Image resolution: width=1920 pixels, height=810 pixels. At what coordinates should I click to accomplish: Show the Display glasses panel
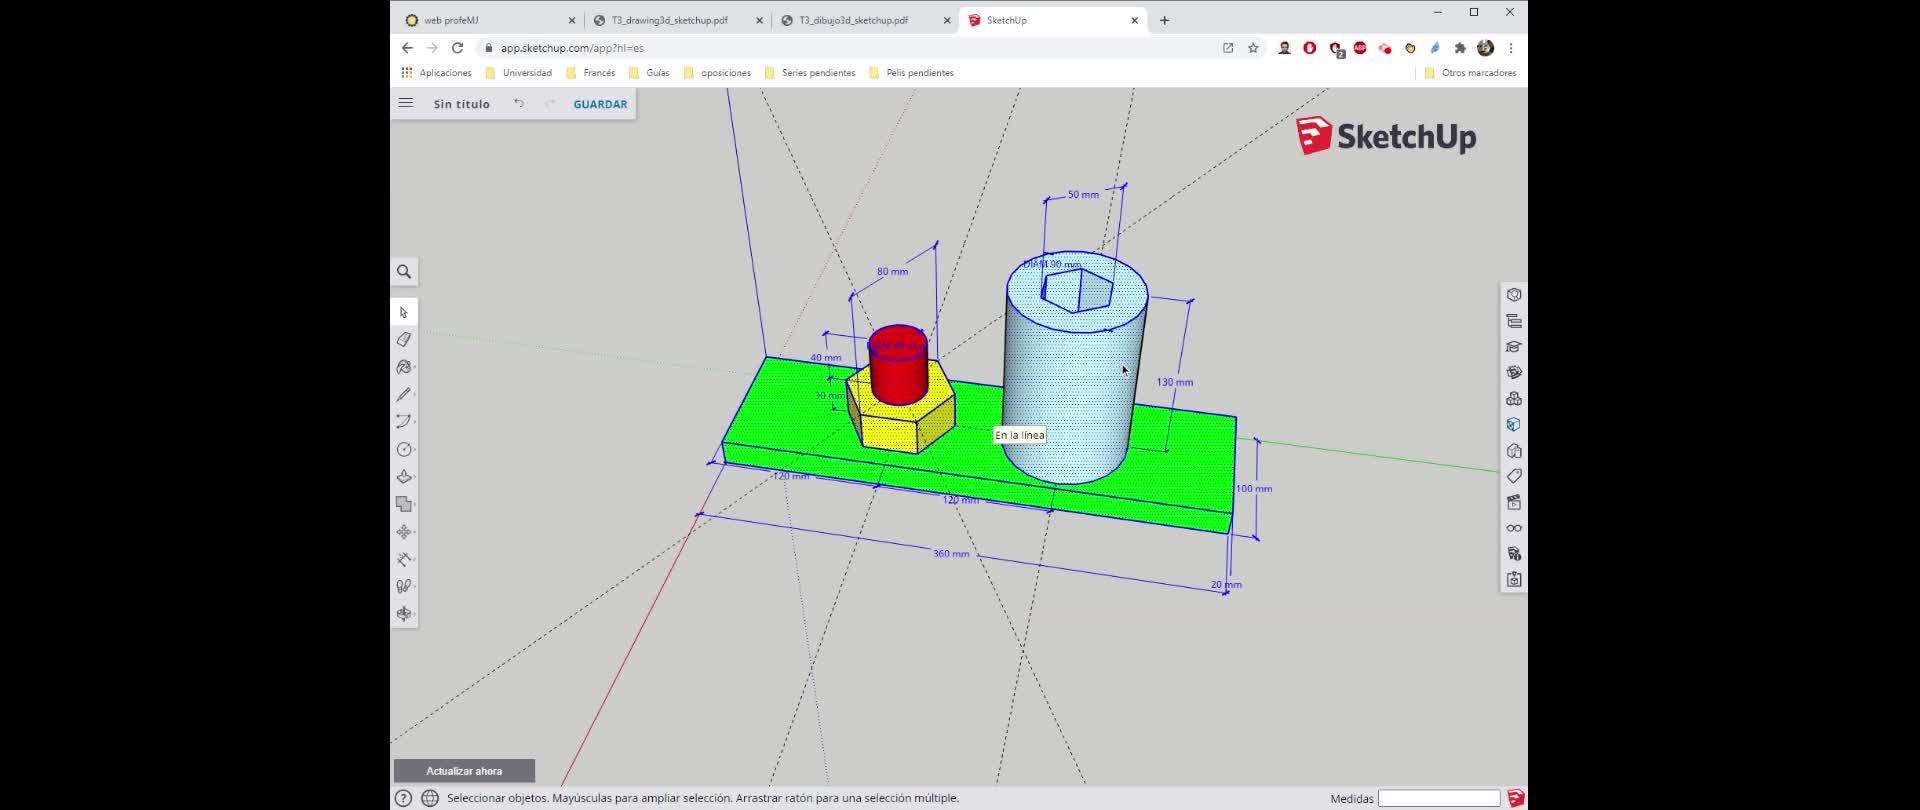pos(1514,528)
